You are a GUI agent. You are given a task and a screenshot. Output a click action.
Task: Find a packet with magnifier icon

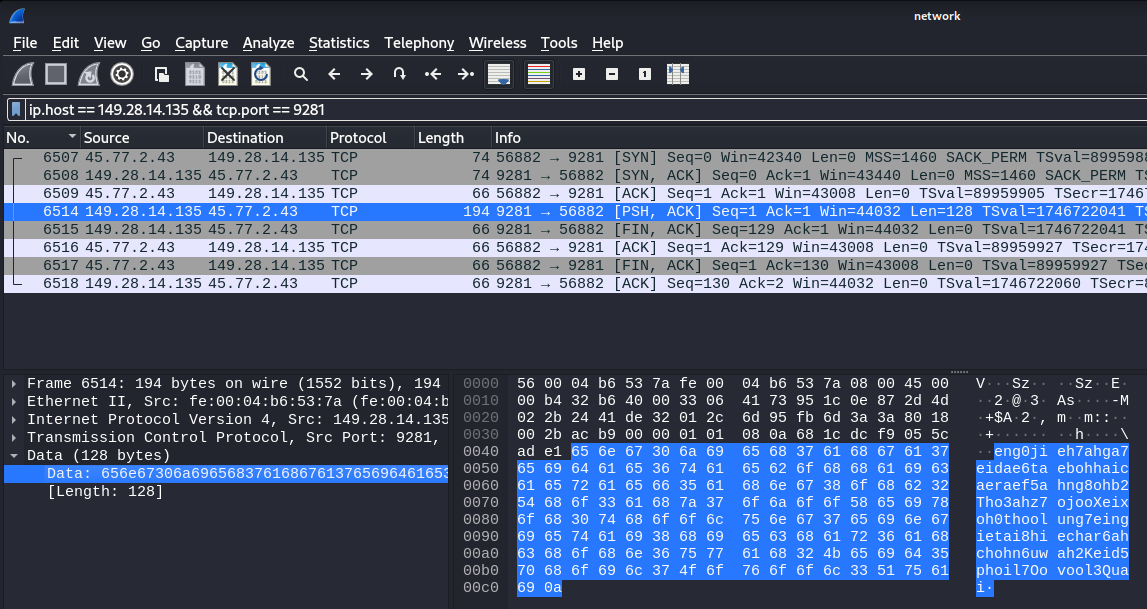301,74
